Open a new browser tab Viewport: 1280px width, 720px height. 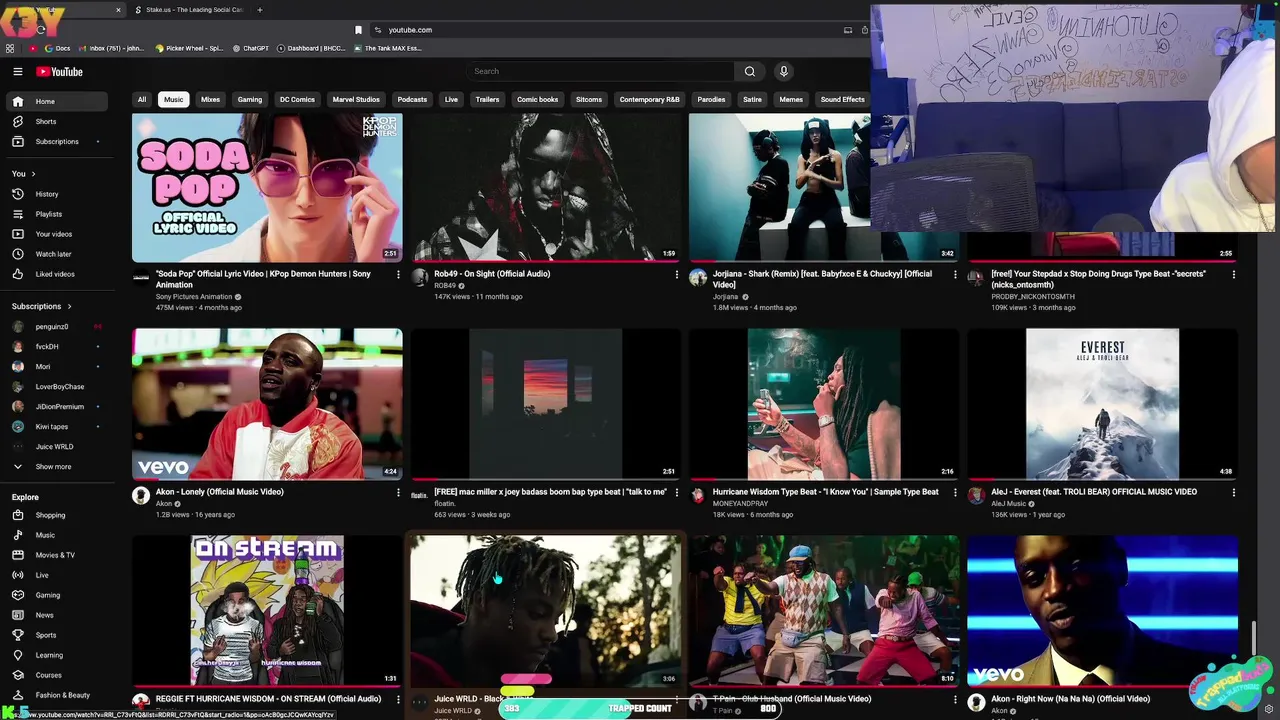(259, 10)
